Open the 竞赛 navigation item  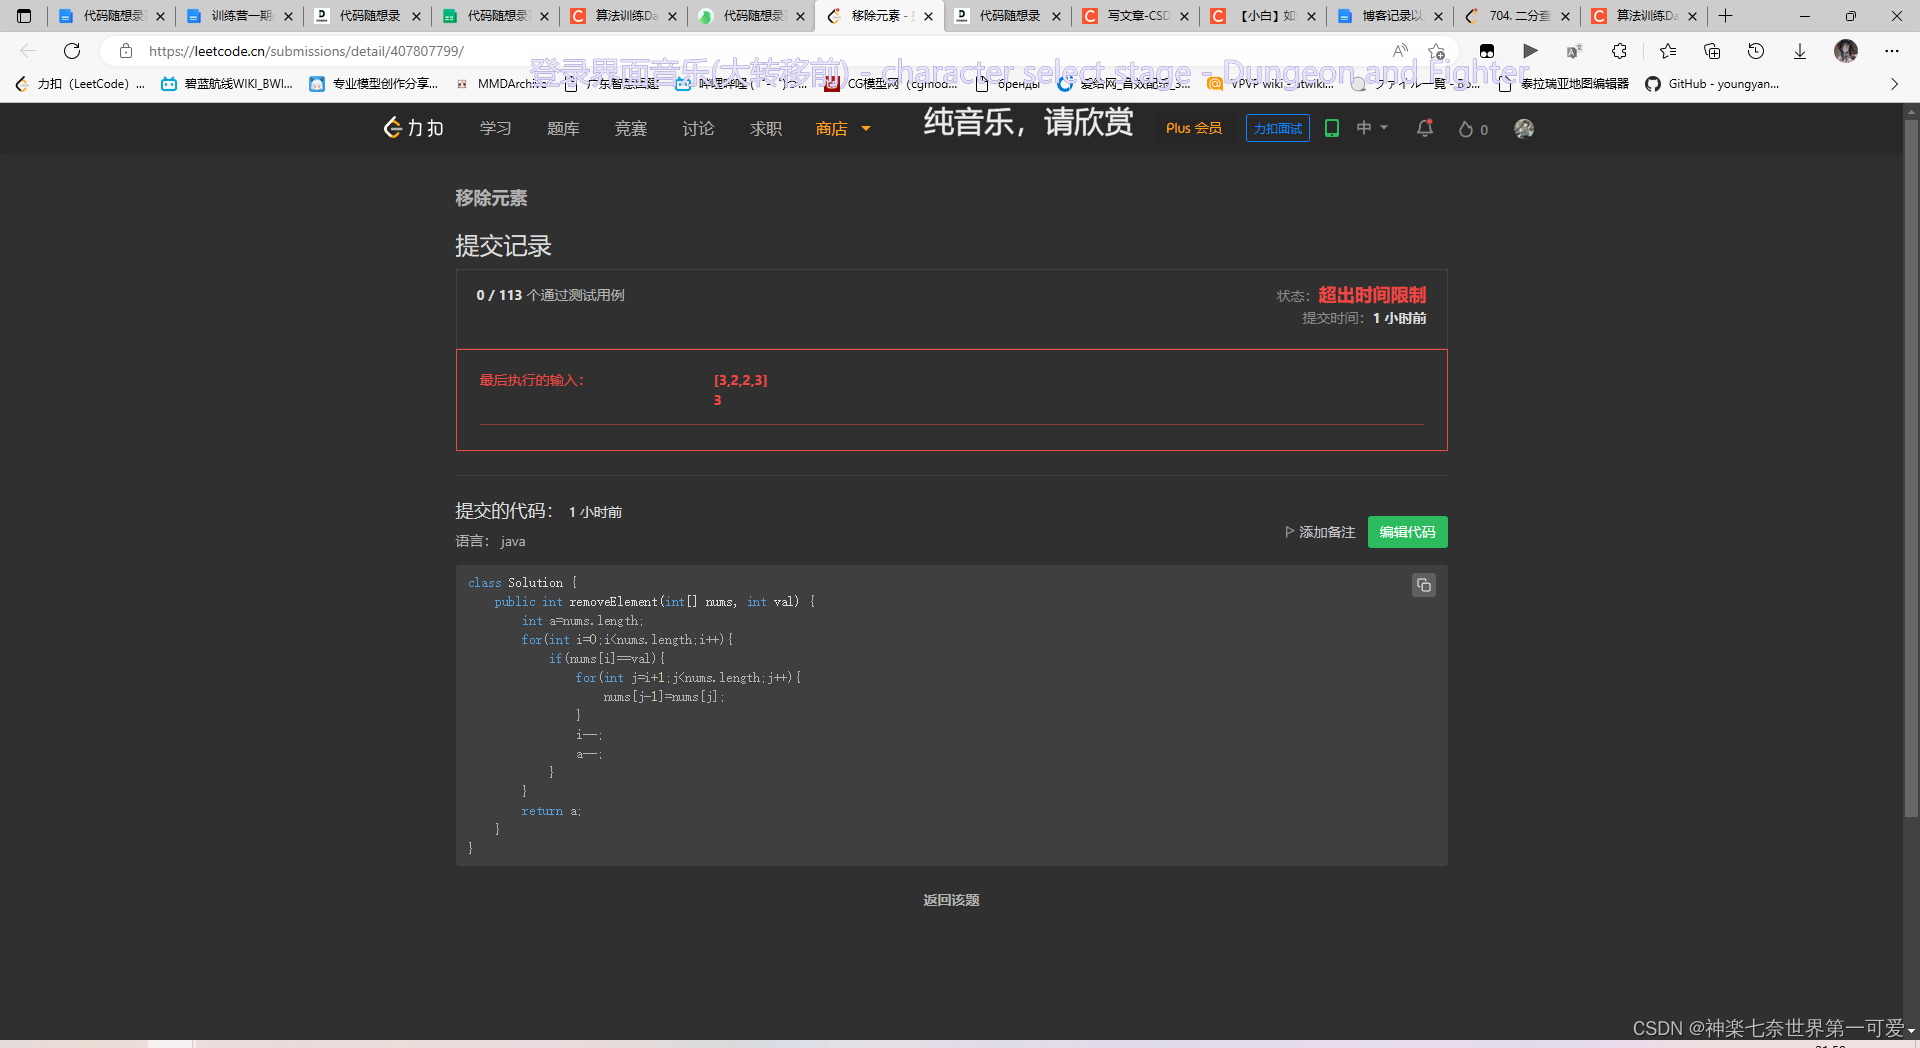tap(631, 128)
